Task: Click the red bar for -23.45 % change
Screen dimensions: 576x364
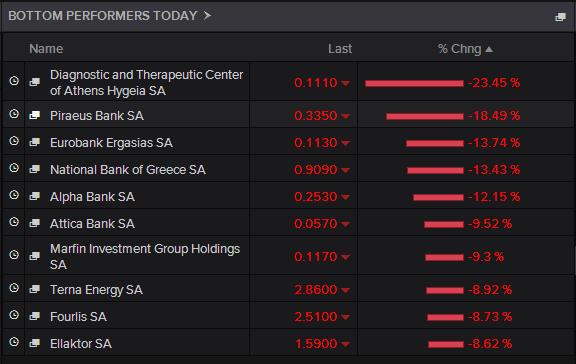Action: pyautogui.click(x=414, y=84)
